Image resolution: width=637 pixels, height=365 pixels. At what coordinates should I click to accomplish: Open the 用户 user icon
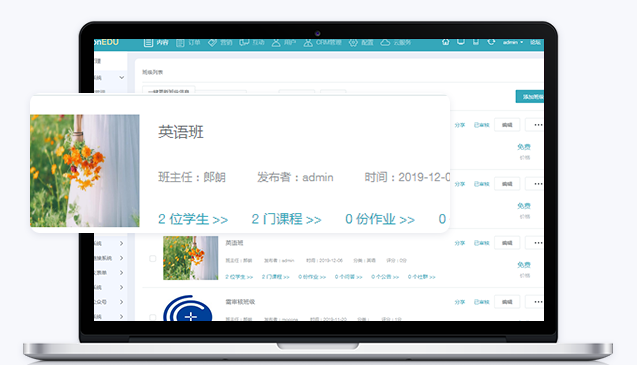276,42
